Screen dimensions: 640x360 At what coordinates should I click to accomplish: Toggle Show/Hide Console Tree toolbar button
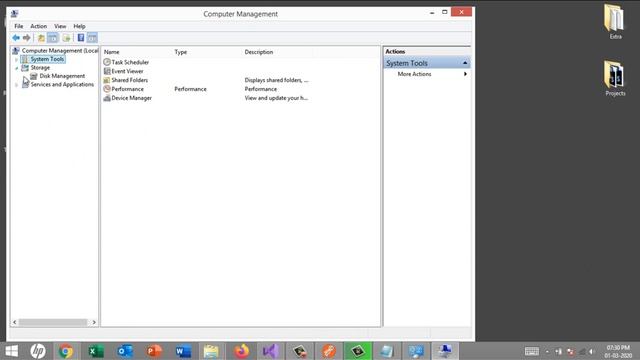coord(53,38)
